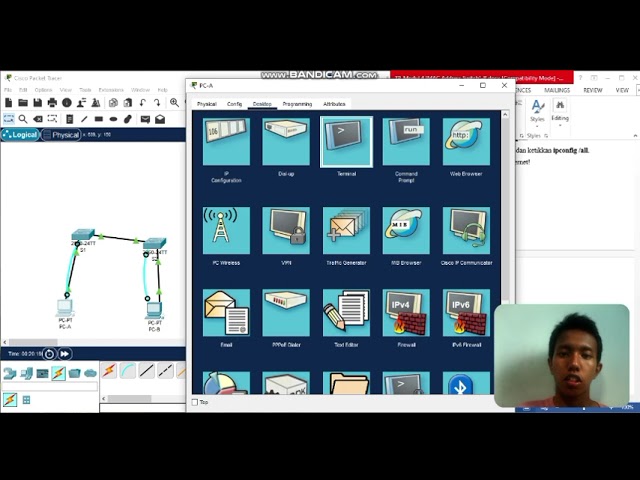640x480 pixels.
Task: Open the MAILINGS tab in Word
Action: tap(557, 90)
